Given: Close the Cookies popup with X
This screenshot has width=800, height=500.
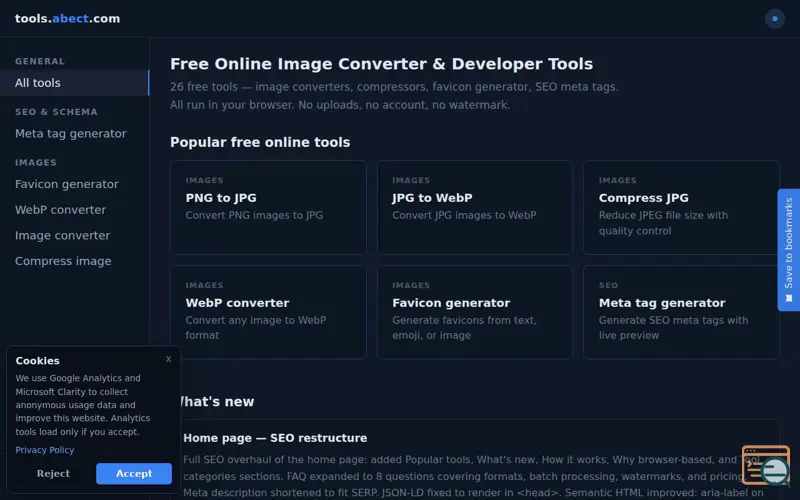Looking at the screenshot, I should pyautogui.click(x=168, y=359).
